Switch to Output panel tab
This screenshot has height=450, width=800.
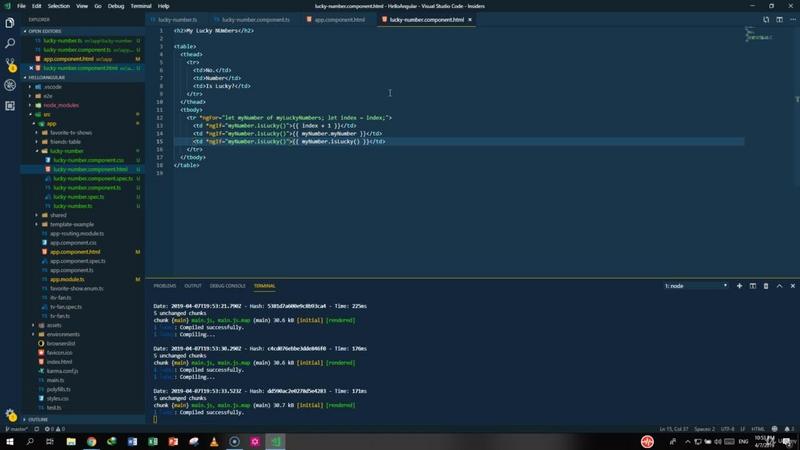pyautogui.click(x=193, y=286)
